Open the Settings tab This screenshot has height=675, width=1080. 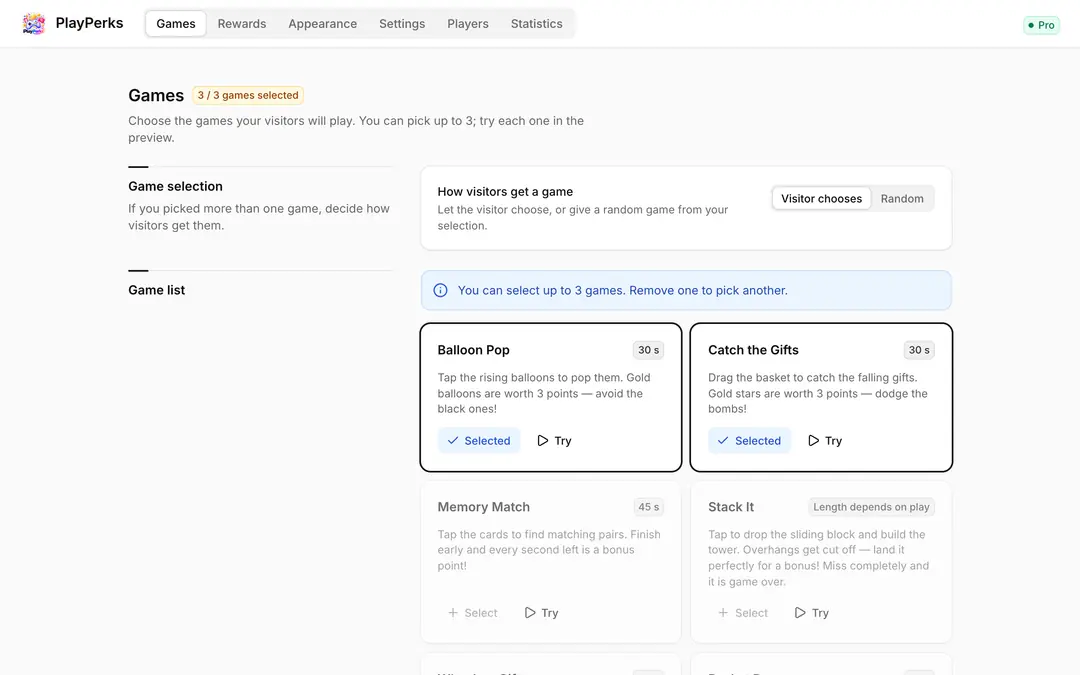(402, 23)
